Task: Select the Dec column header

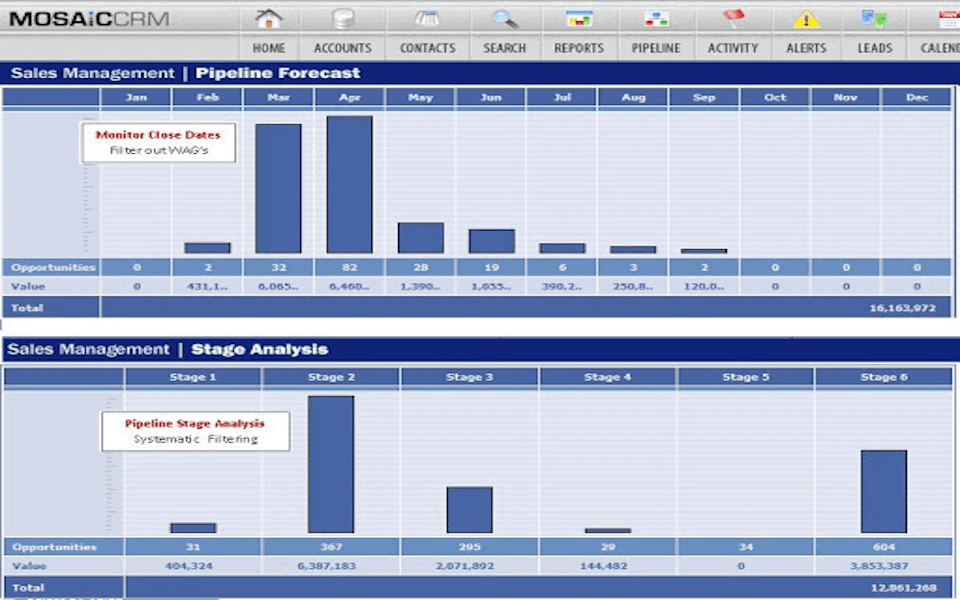Action: (917, 97)
